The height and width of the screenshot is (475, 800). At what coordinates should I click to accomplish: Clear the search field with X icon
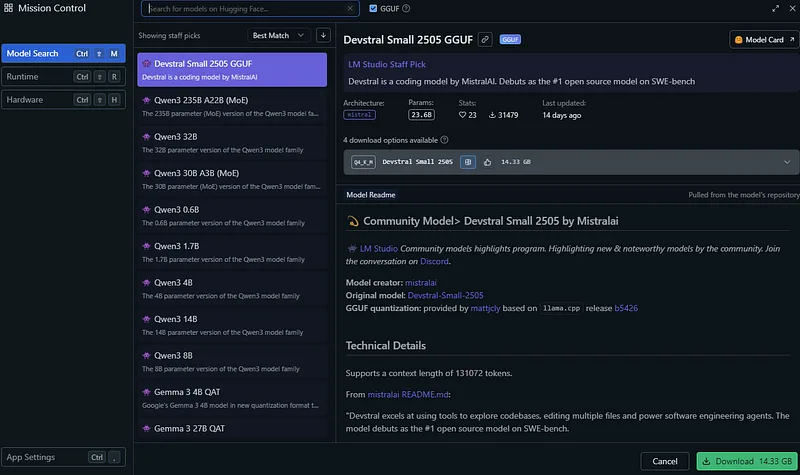click(x=350, y=9)
